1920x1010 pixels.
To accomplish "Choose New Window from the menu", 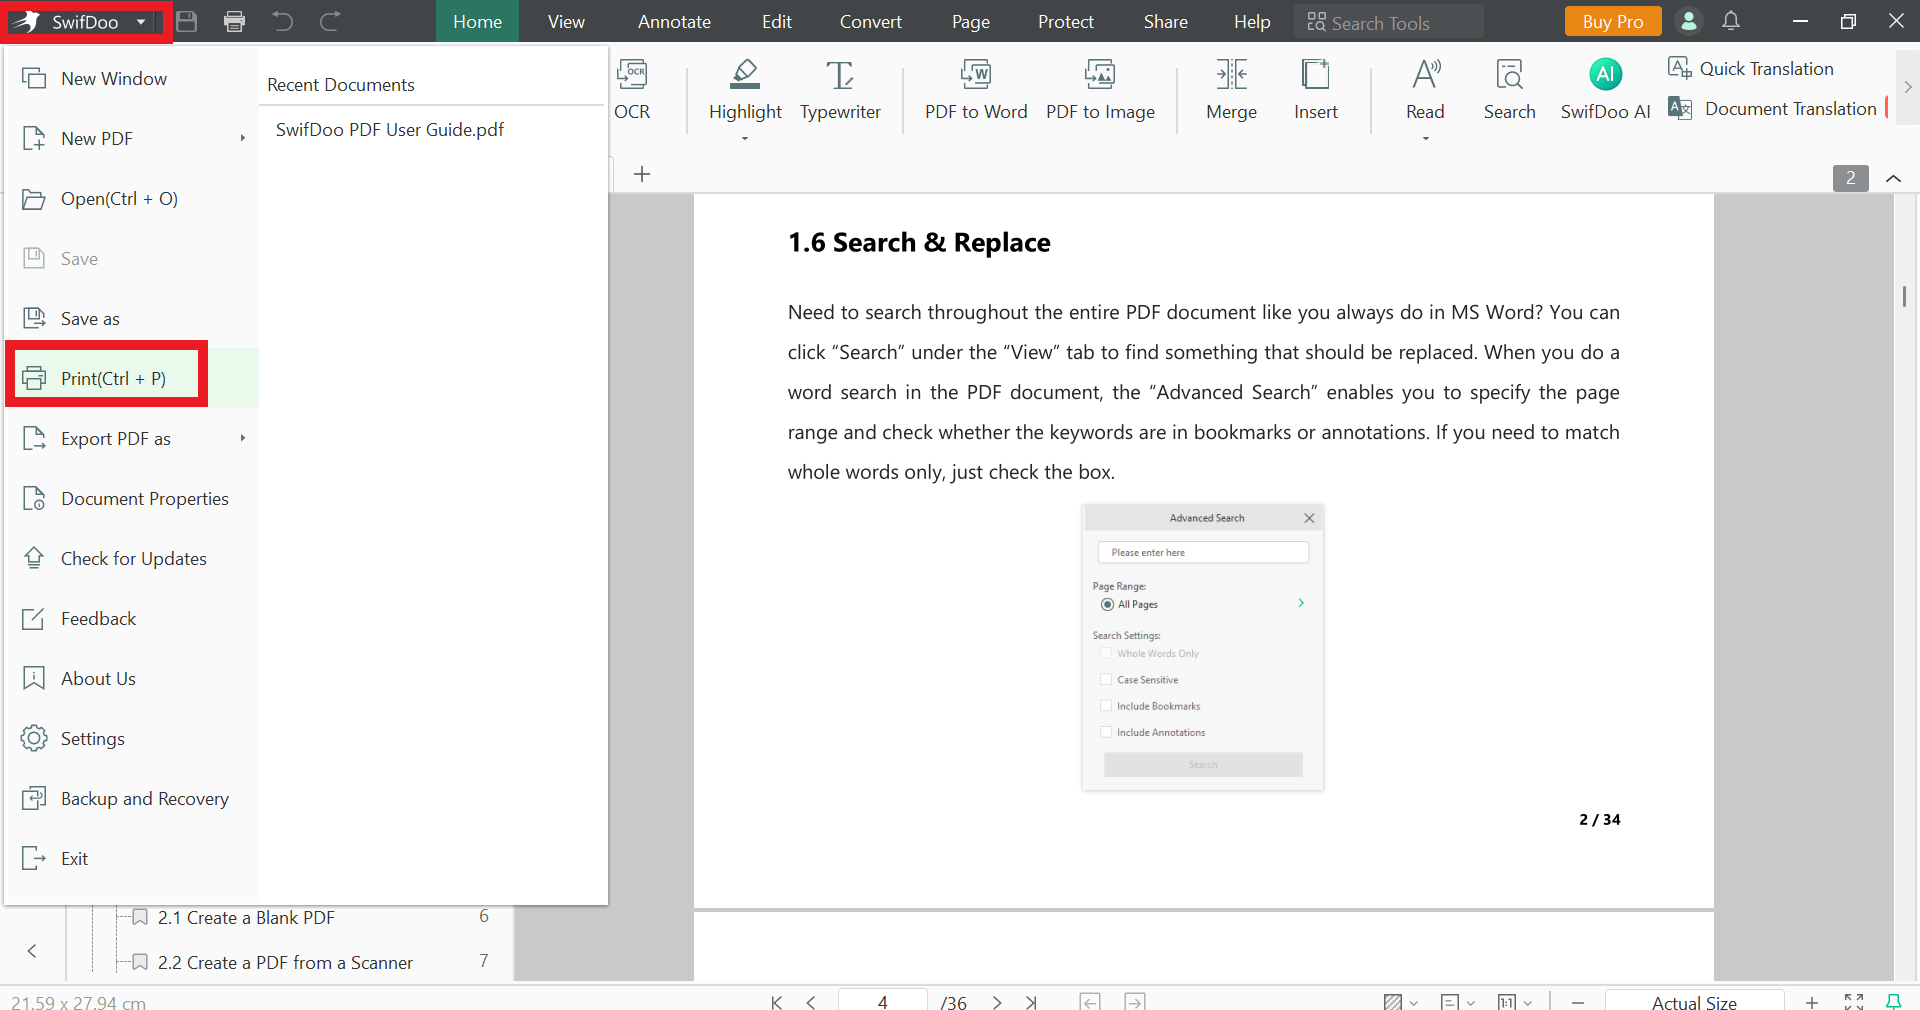I will [131, 79].
